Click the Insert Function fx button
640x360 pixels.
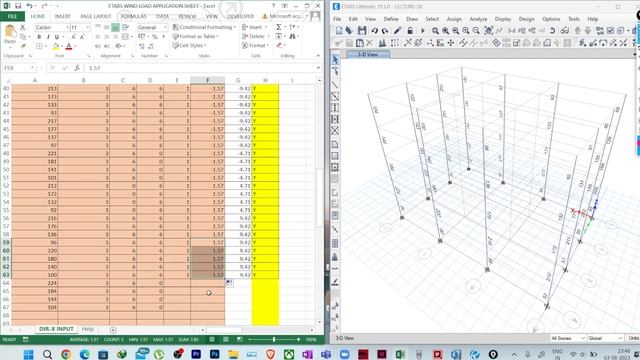pyautogui.click(x=77, y=68)
